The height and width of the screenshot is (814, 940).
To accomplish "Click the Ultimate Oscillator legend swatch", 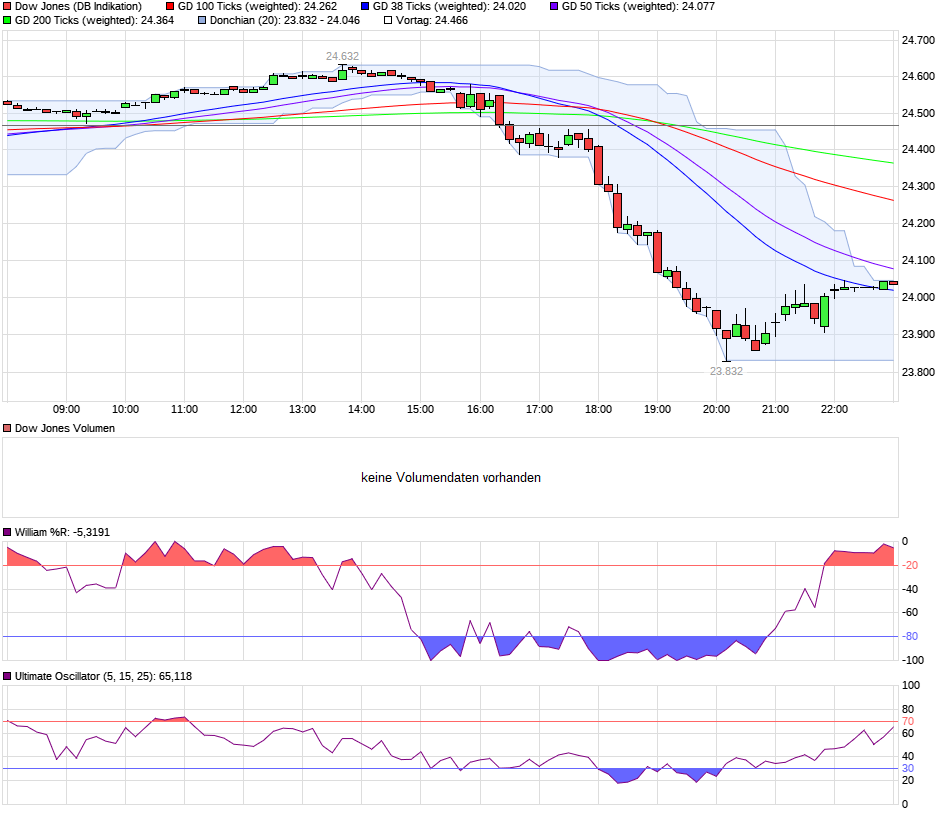I will point(7,676).
